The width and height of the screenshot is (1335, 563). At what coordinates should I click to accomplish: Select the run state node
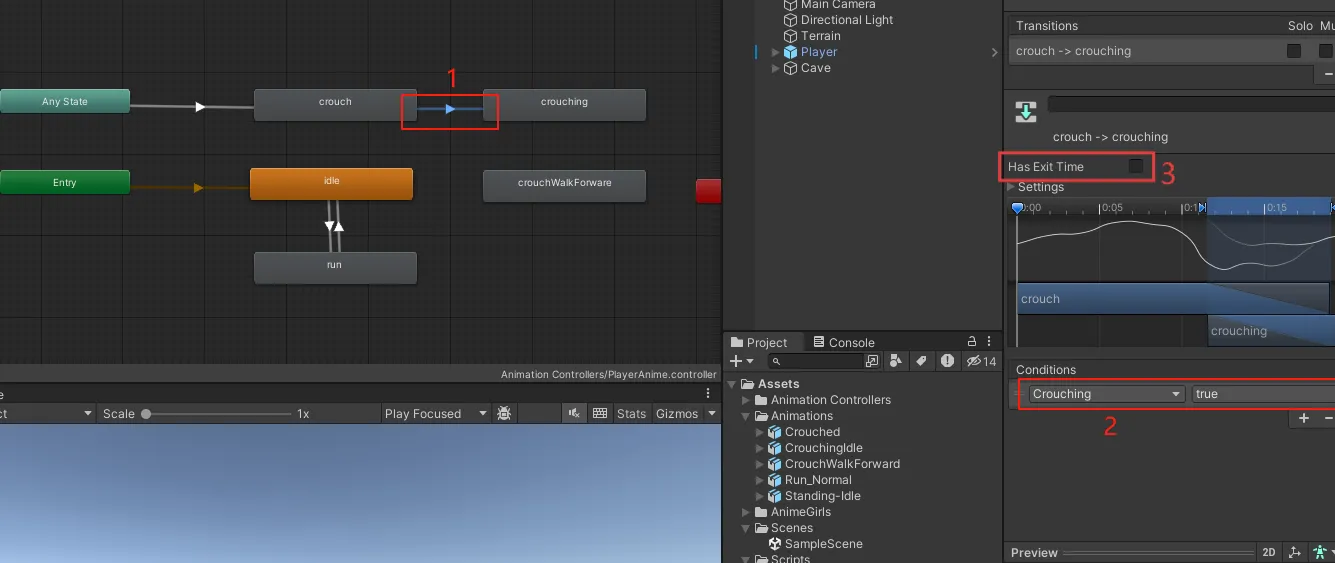(335, 267)
